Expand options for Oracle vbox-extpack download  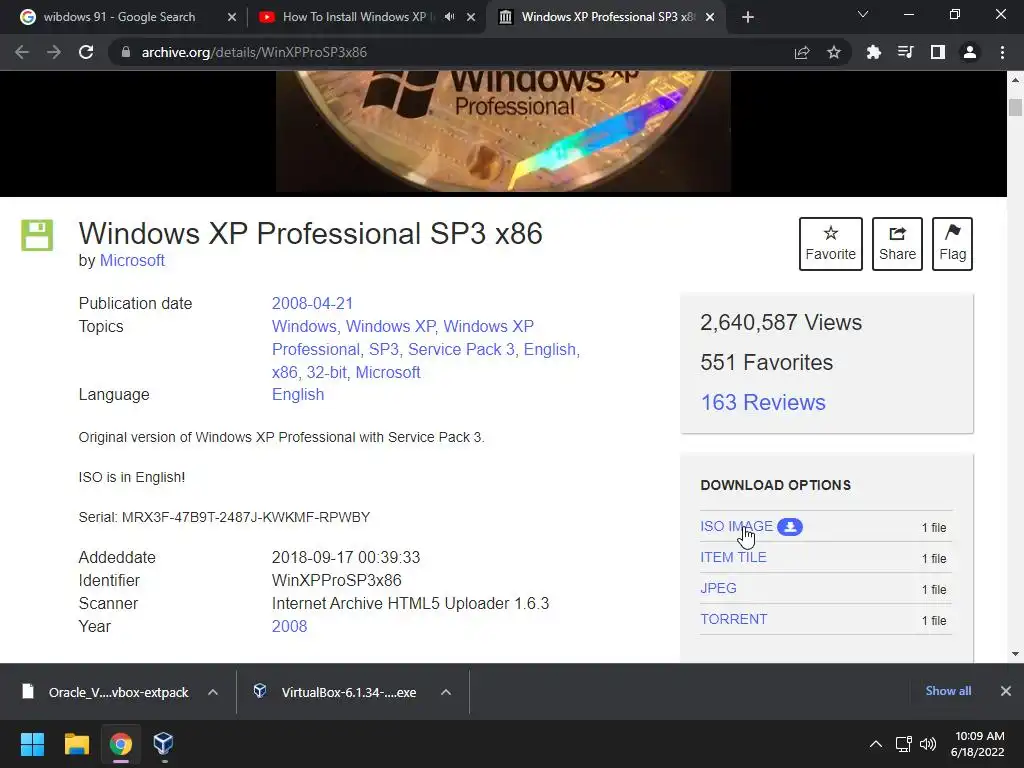pos(213,692)
